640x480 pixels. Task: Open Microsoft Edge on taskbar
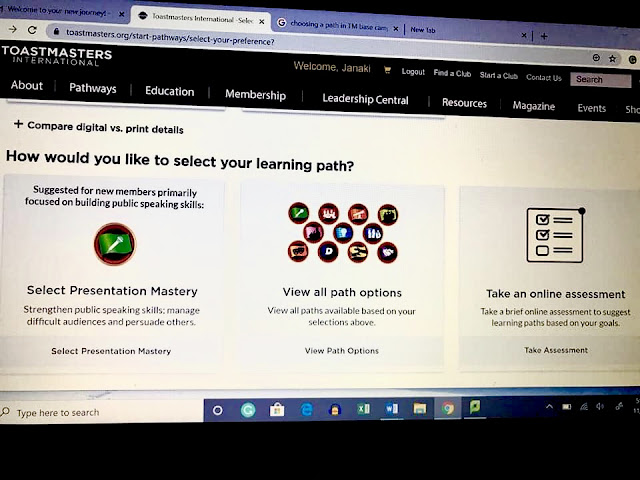point(306,409)
